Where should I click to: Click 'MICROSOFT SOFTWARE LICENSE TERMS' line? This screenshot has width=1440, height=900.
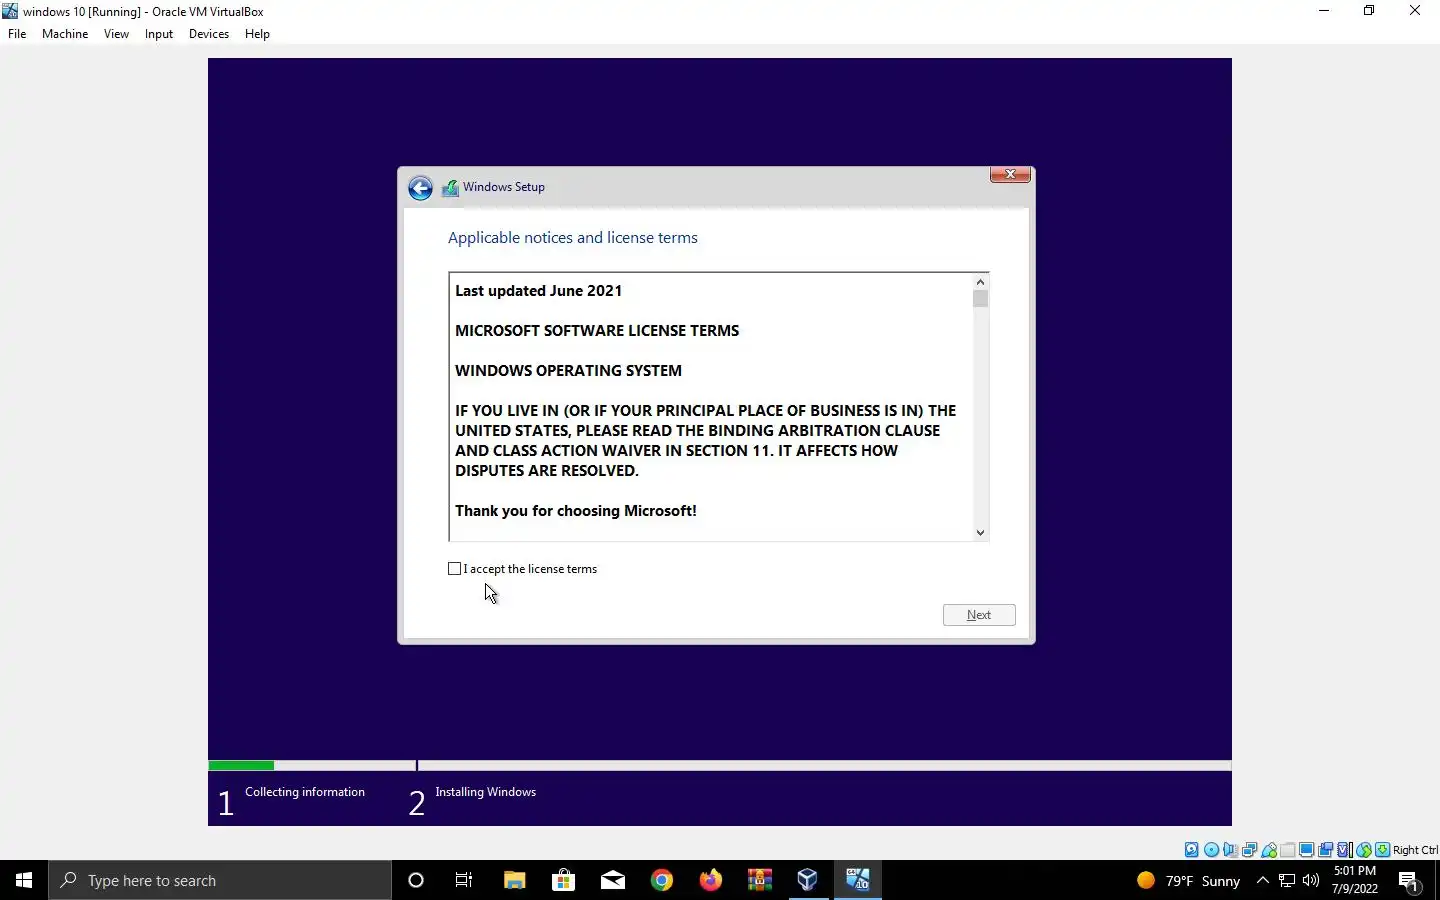coord(597,331)
